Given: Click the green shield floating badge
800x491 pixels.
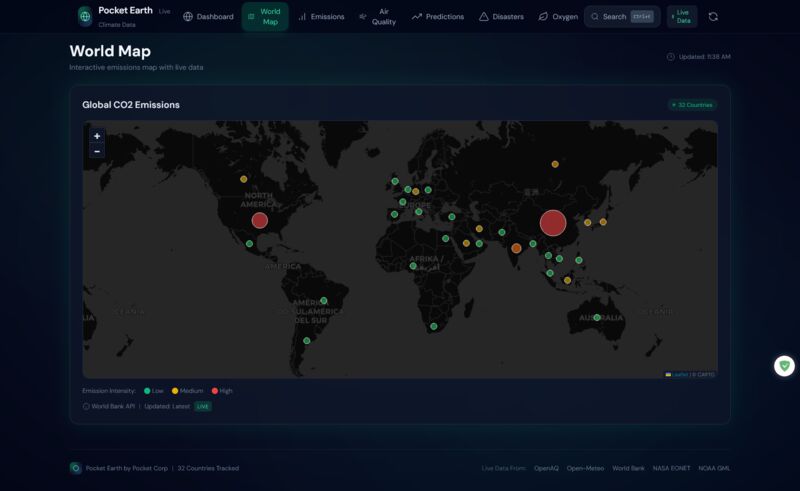Looking at the screenshot, I should pos(784,366).
